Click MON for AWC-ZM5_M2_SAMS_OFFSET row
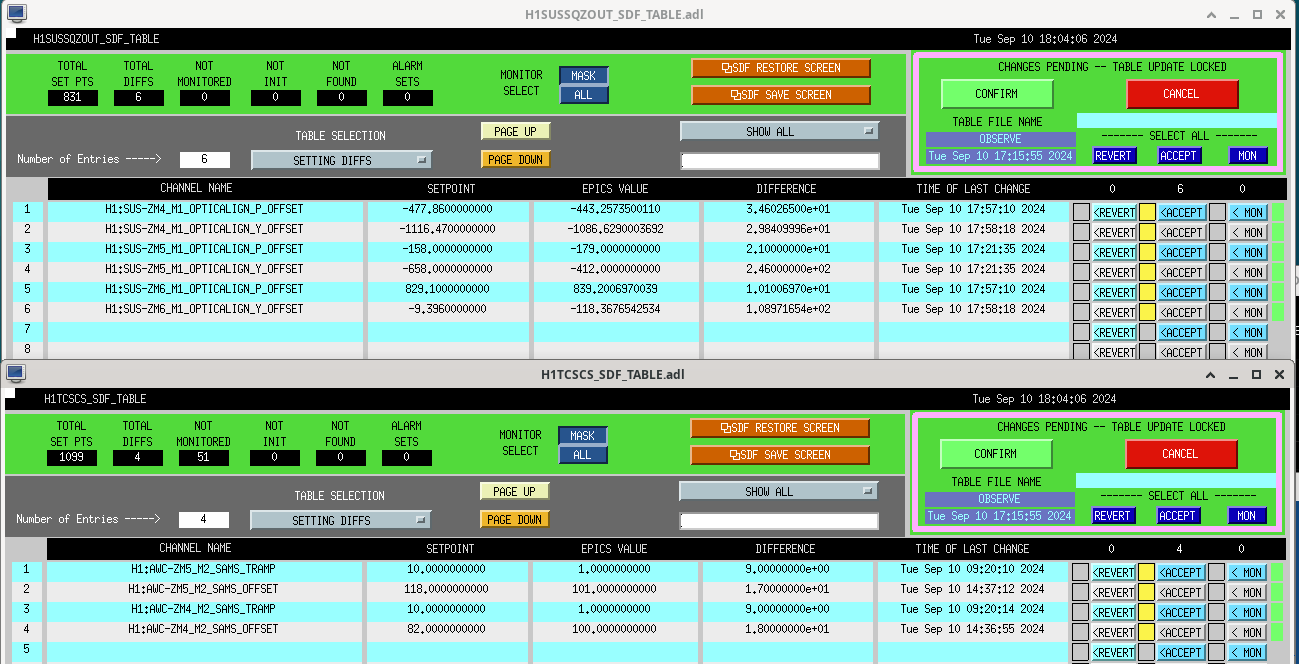This screenshot has width=1299, height=664. click(x=1246, y=592)
